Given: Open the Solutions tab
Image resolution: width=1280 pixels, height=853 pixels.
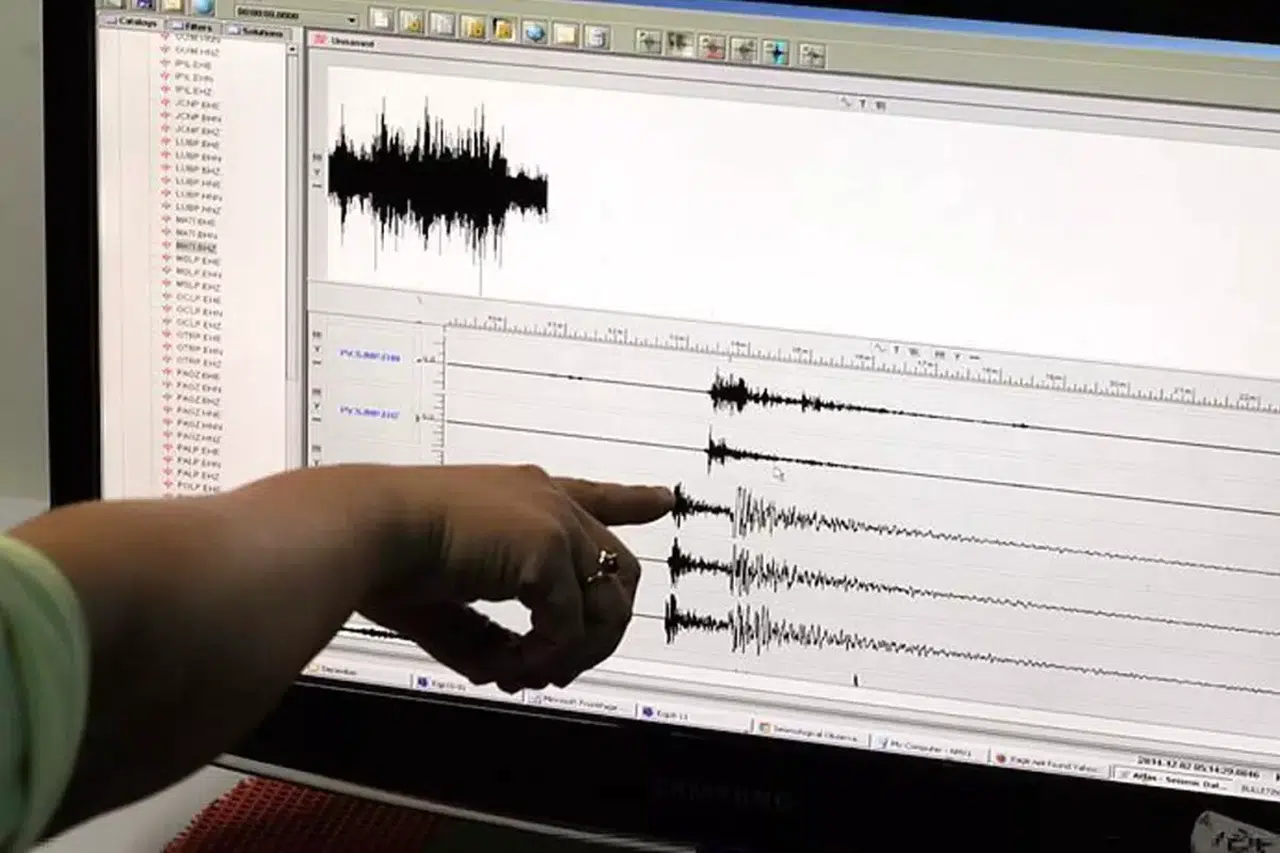Looking at the screenshot, I should 258,32.
